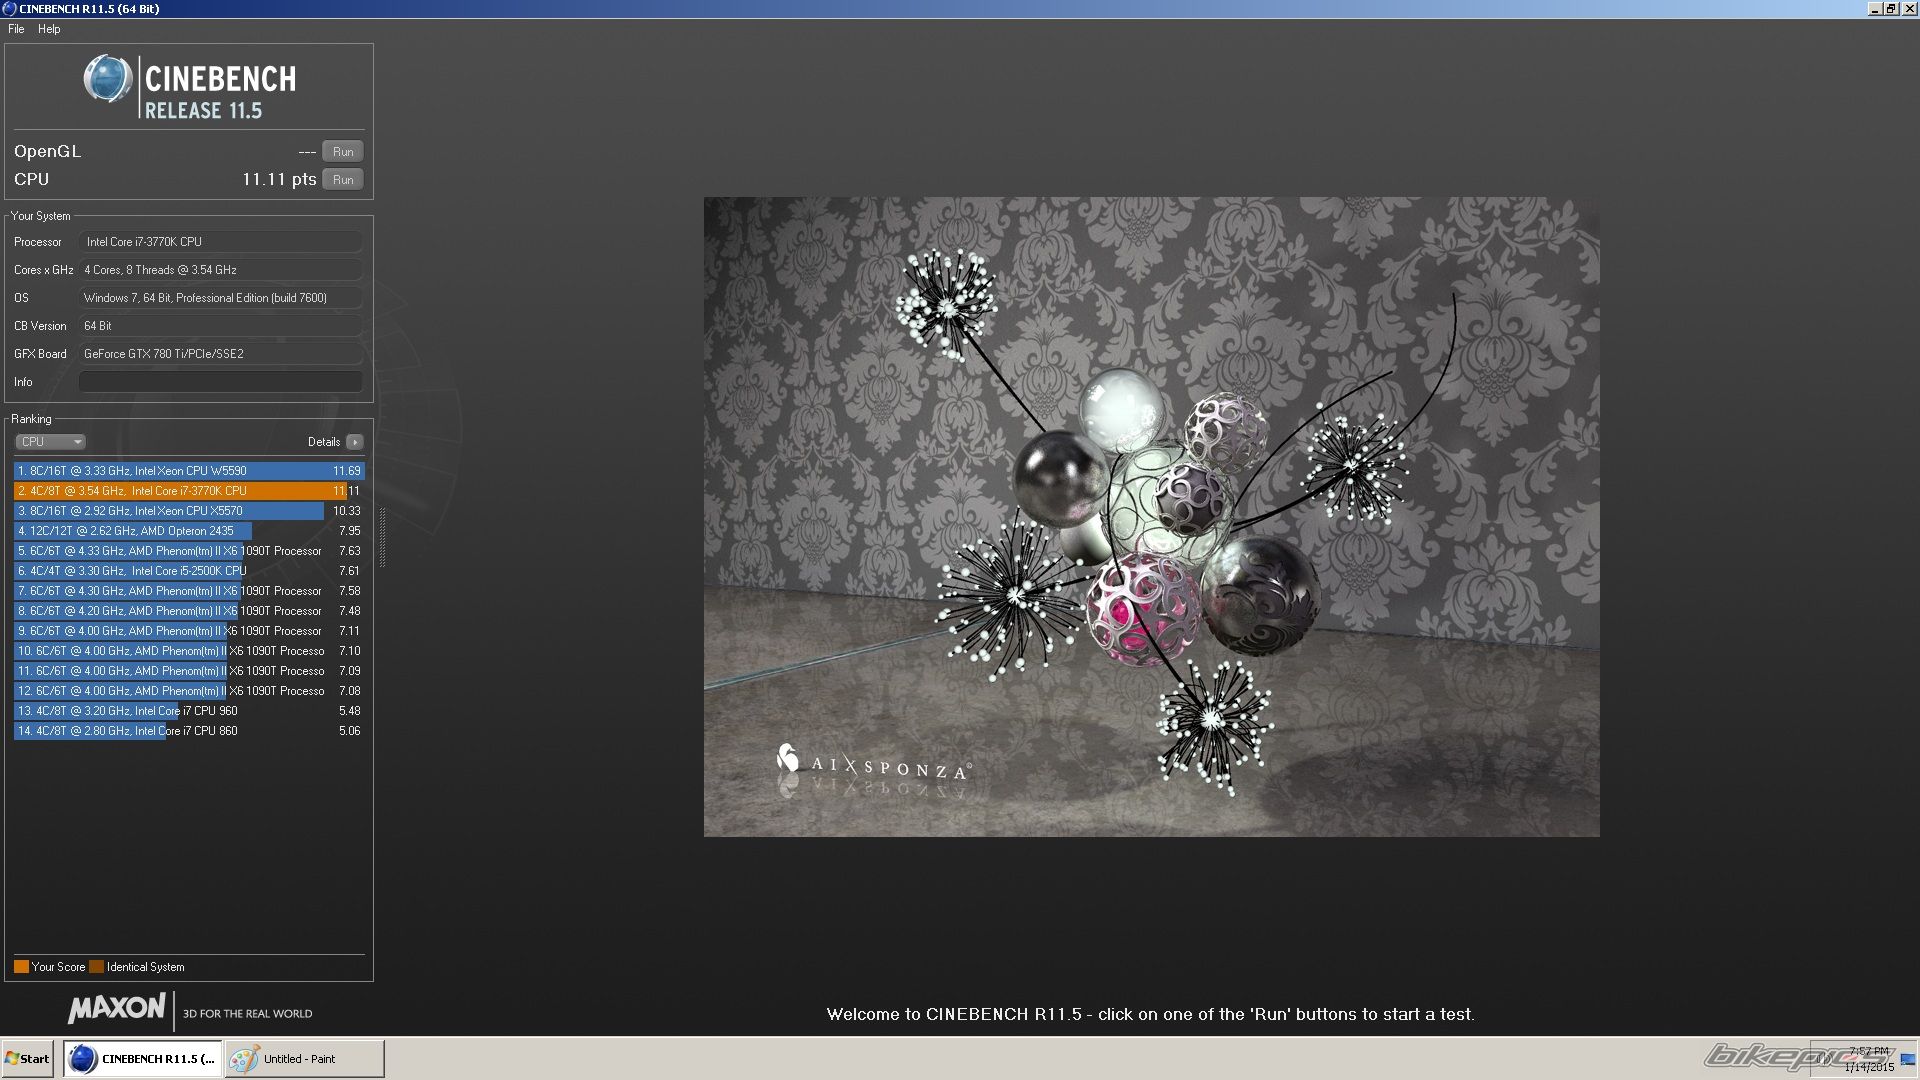Run the CPU benchmark

[x=343, y=180]
